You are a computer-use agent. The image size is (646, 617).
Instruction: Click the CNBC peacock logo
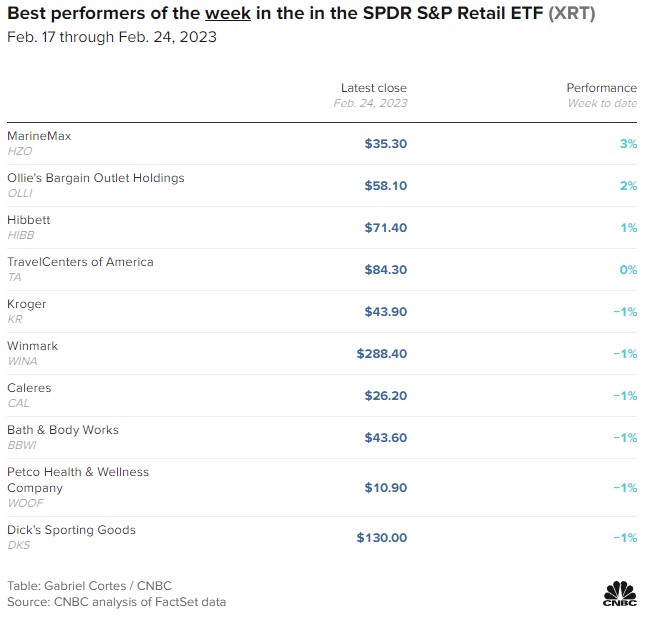(619, 592)
